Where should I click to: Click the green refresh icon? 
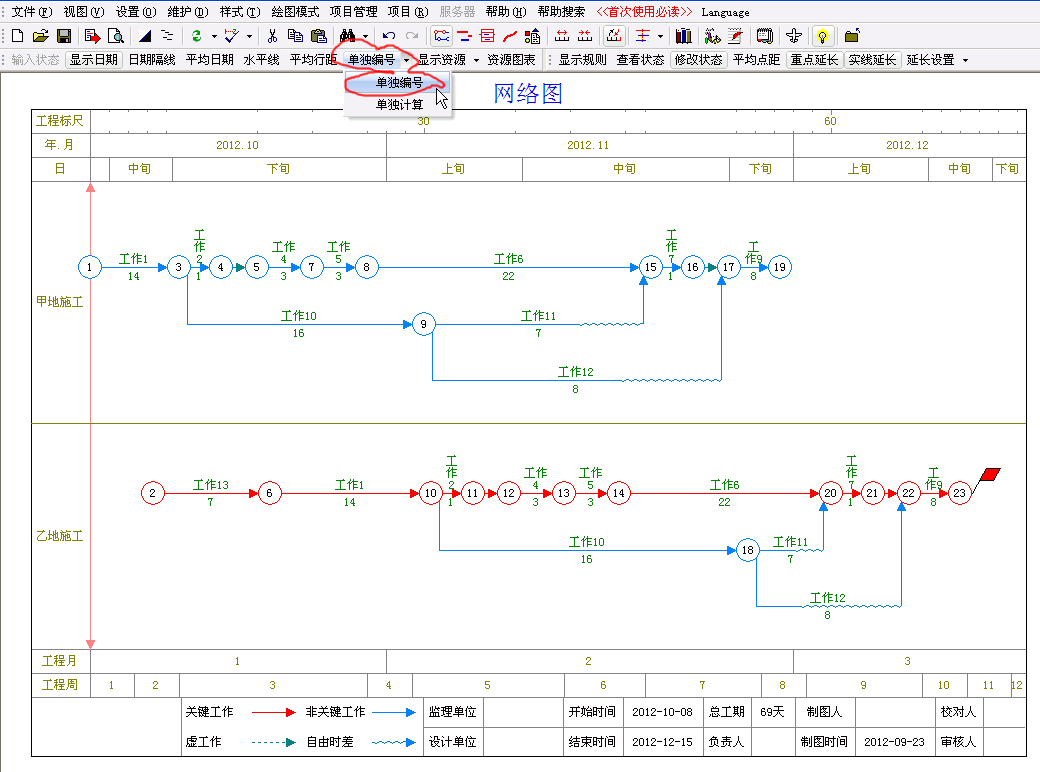point(196,36)
